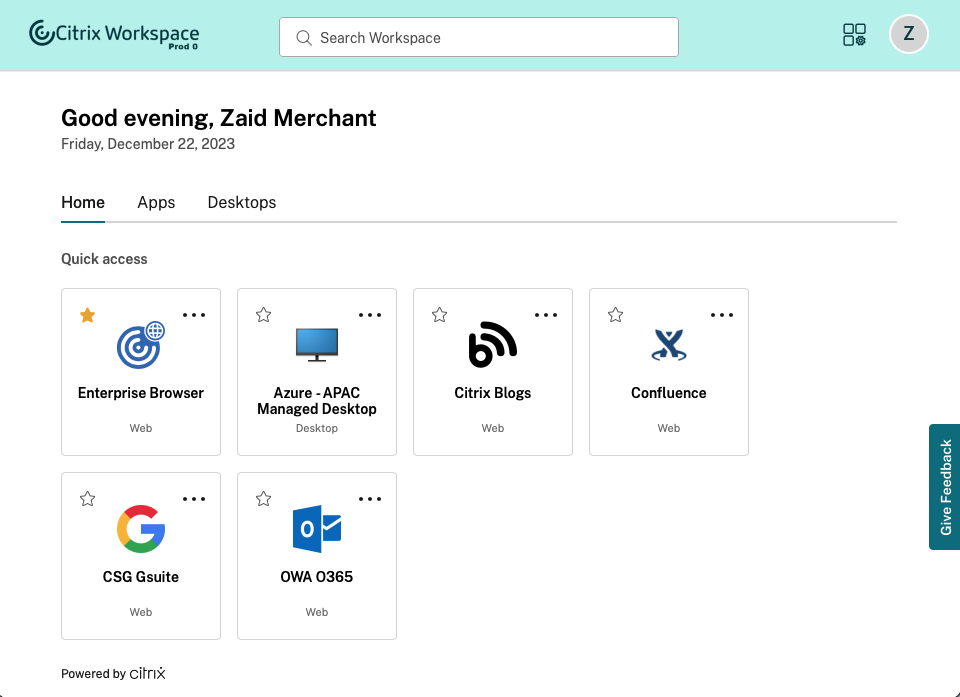Toggle the favorite star on Confluence
This screenshot has height=697, width=960.
click(x=616, y=315)
